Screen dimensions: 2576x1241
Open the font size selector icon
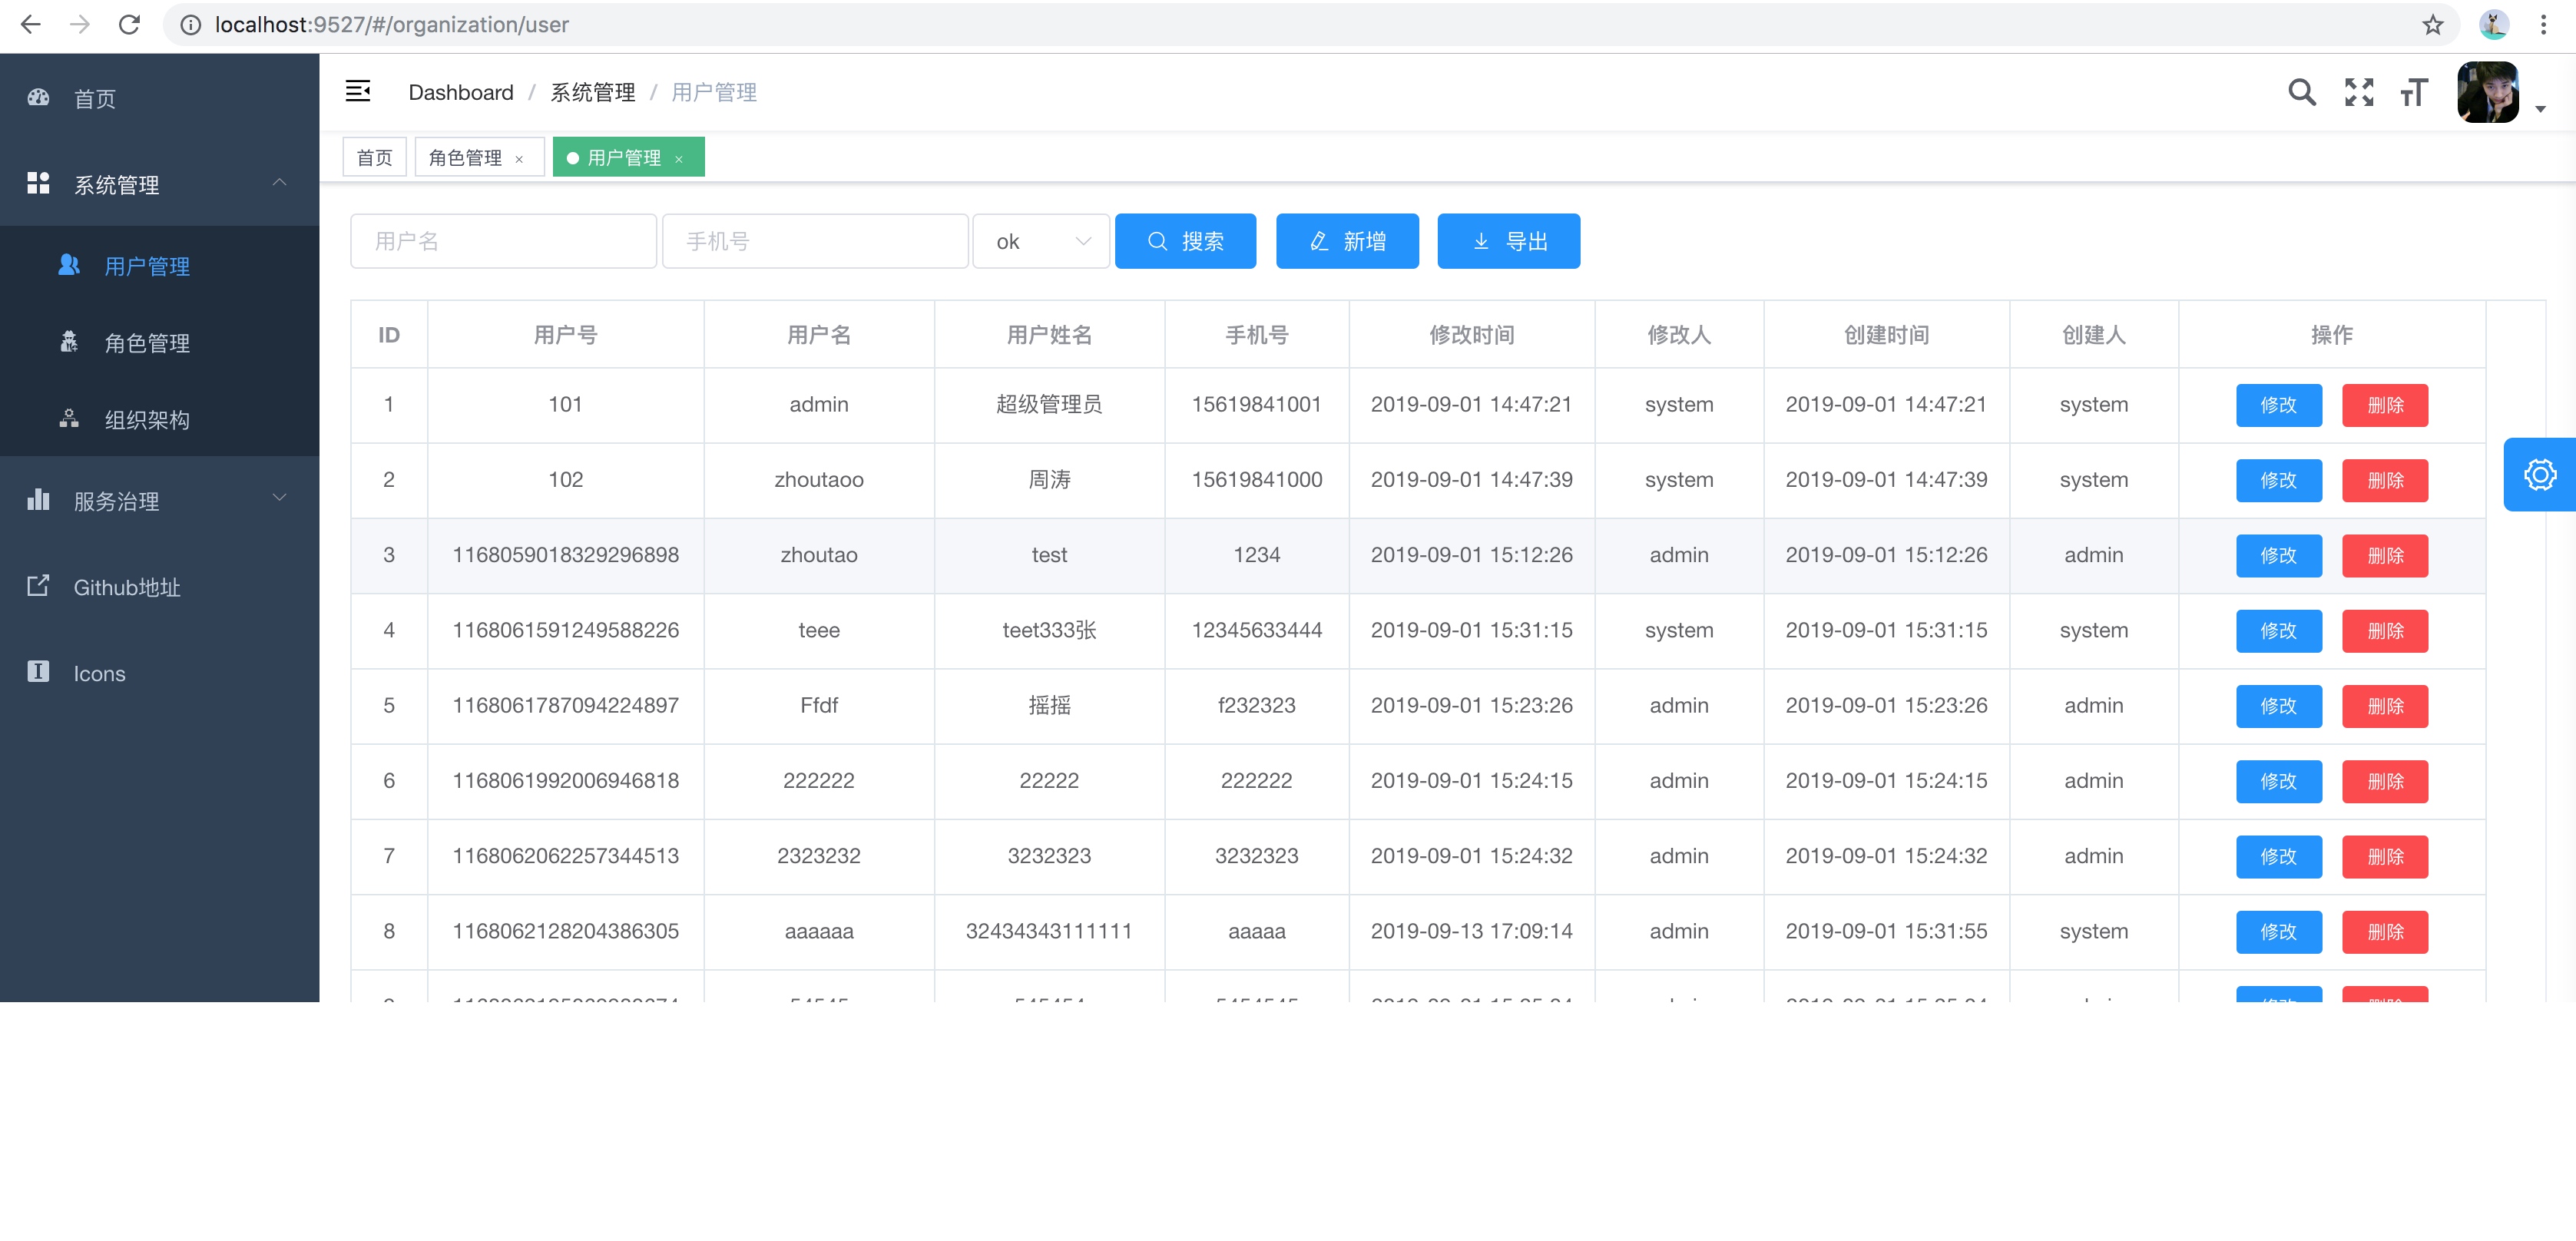point(2413,92)
